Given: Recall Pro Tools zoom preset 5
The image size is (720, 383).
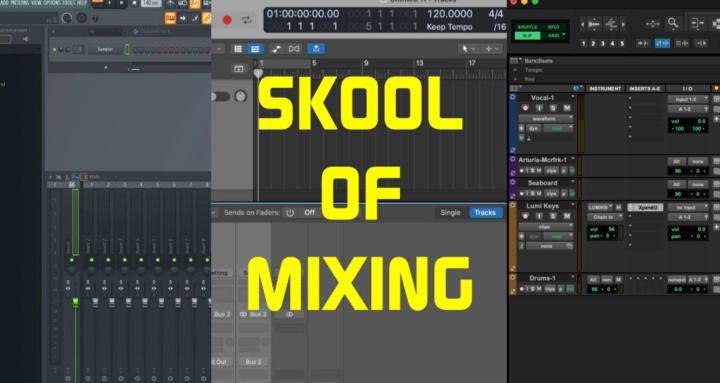Looking at the screenshot, I should click(x=622, y=44).
